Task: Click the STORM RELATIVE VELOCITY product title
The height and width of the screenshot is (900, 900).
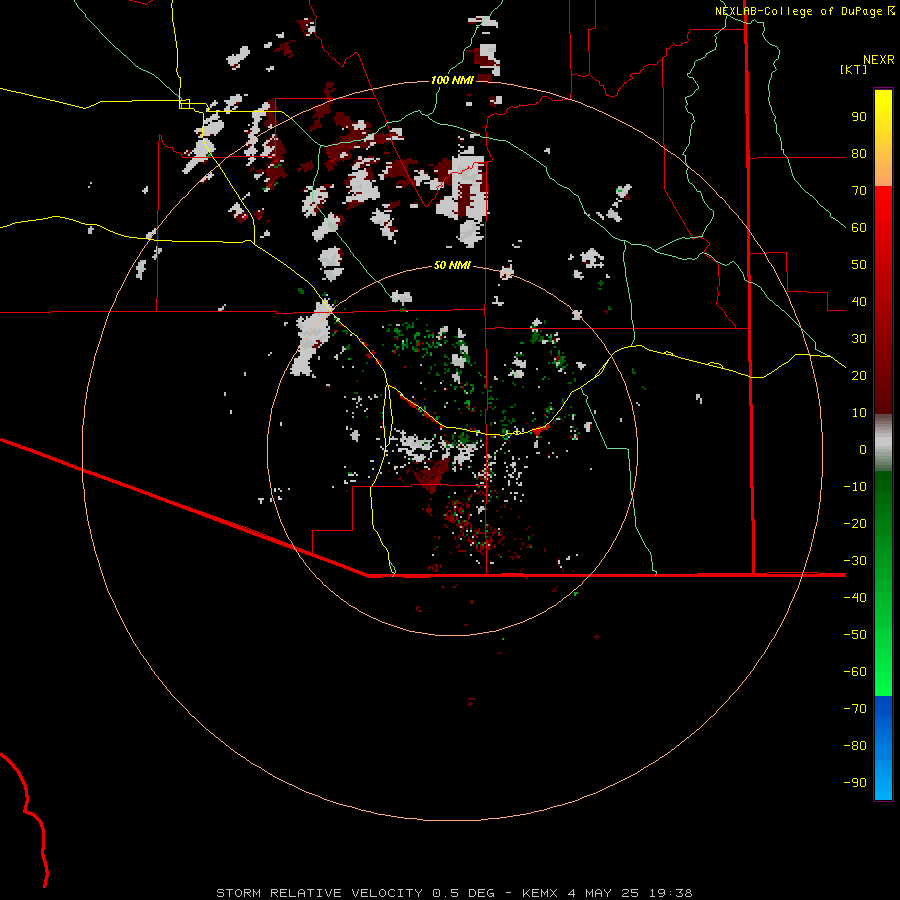Action: click(319, 893)
